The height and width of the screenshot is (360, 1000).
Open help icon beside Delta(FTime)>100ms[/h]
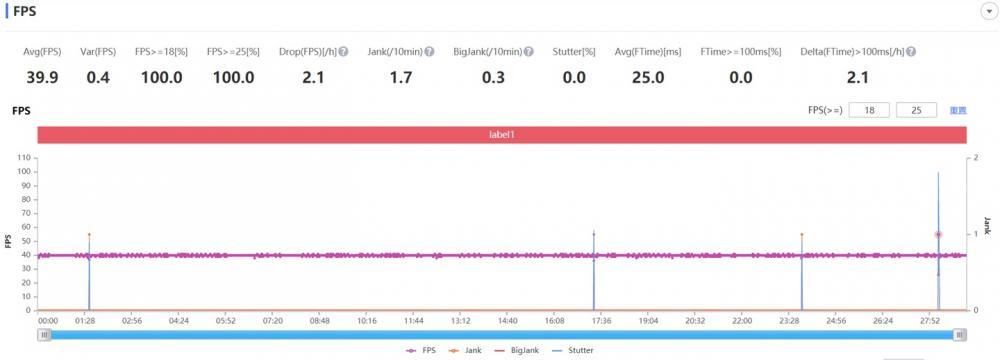pos(911,52)
